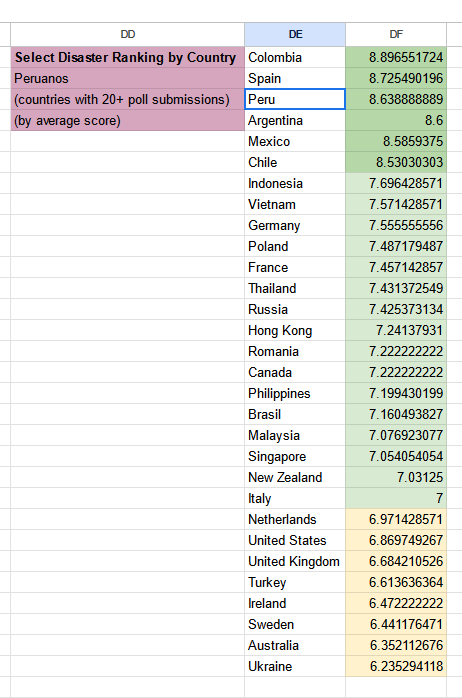Click the Italy cell
This screenshot has height=698, width=462.
[295, 498]
